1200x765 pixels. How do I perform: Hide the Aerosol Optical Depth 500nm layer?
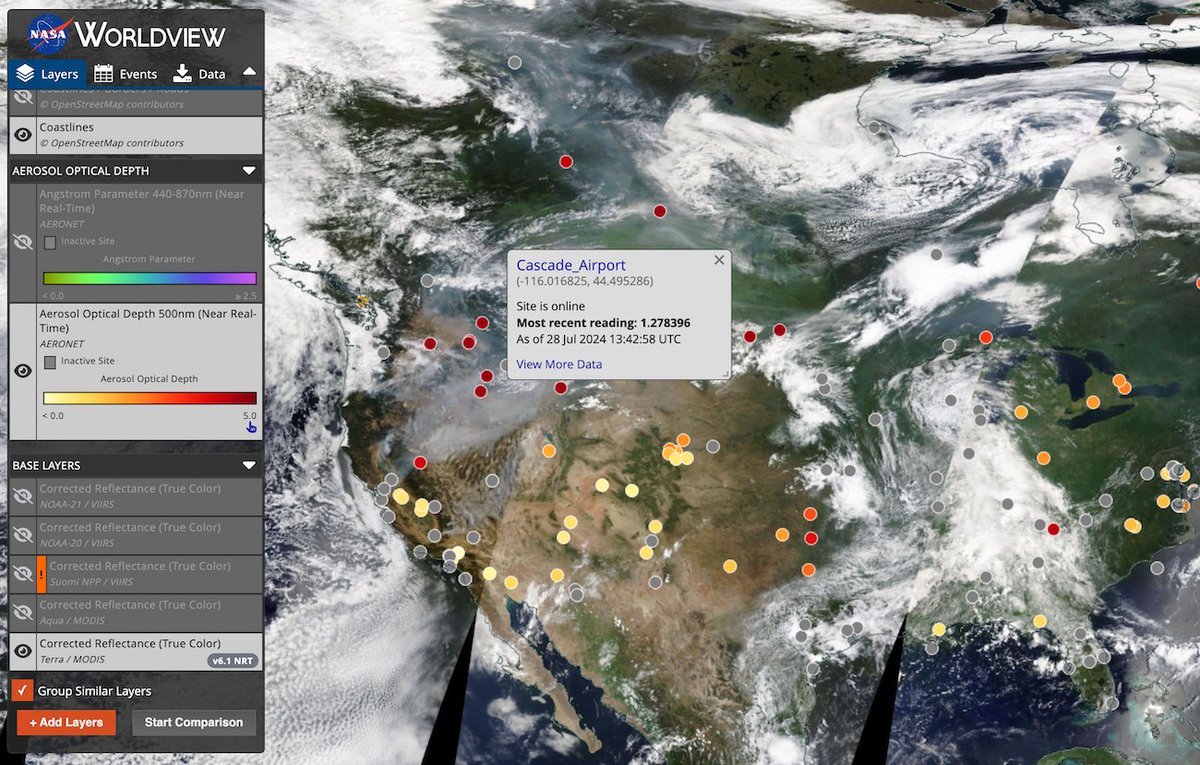pos(23,371)
